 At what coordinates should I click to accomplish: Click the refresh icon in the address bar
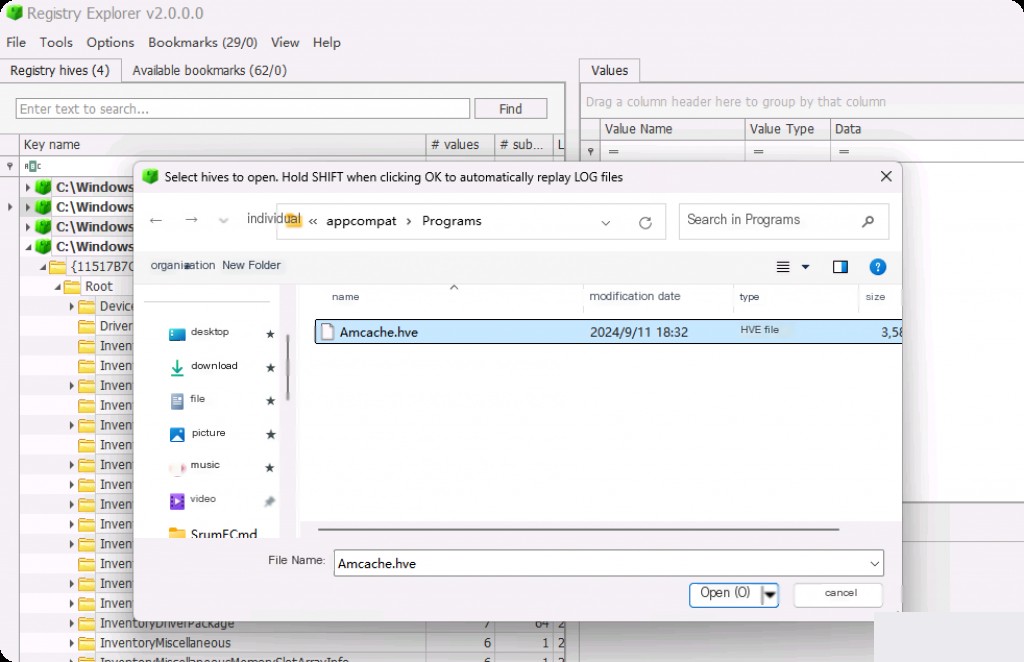645,223
